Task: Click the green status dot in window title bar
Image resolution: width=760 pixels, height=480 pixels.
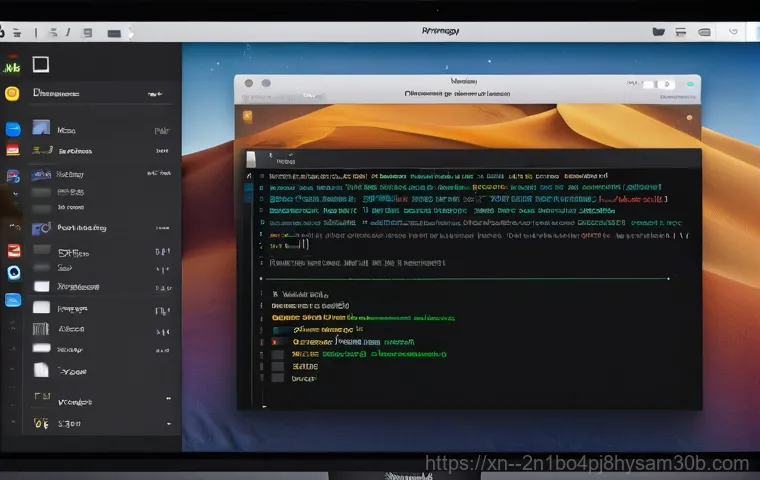Action: tap(690, 84)
